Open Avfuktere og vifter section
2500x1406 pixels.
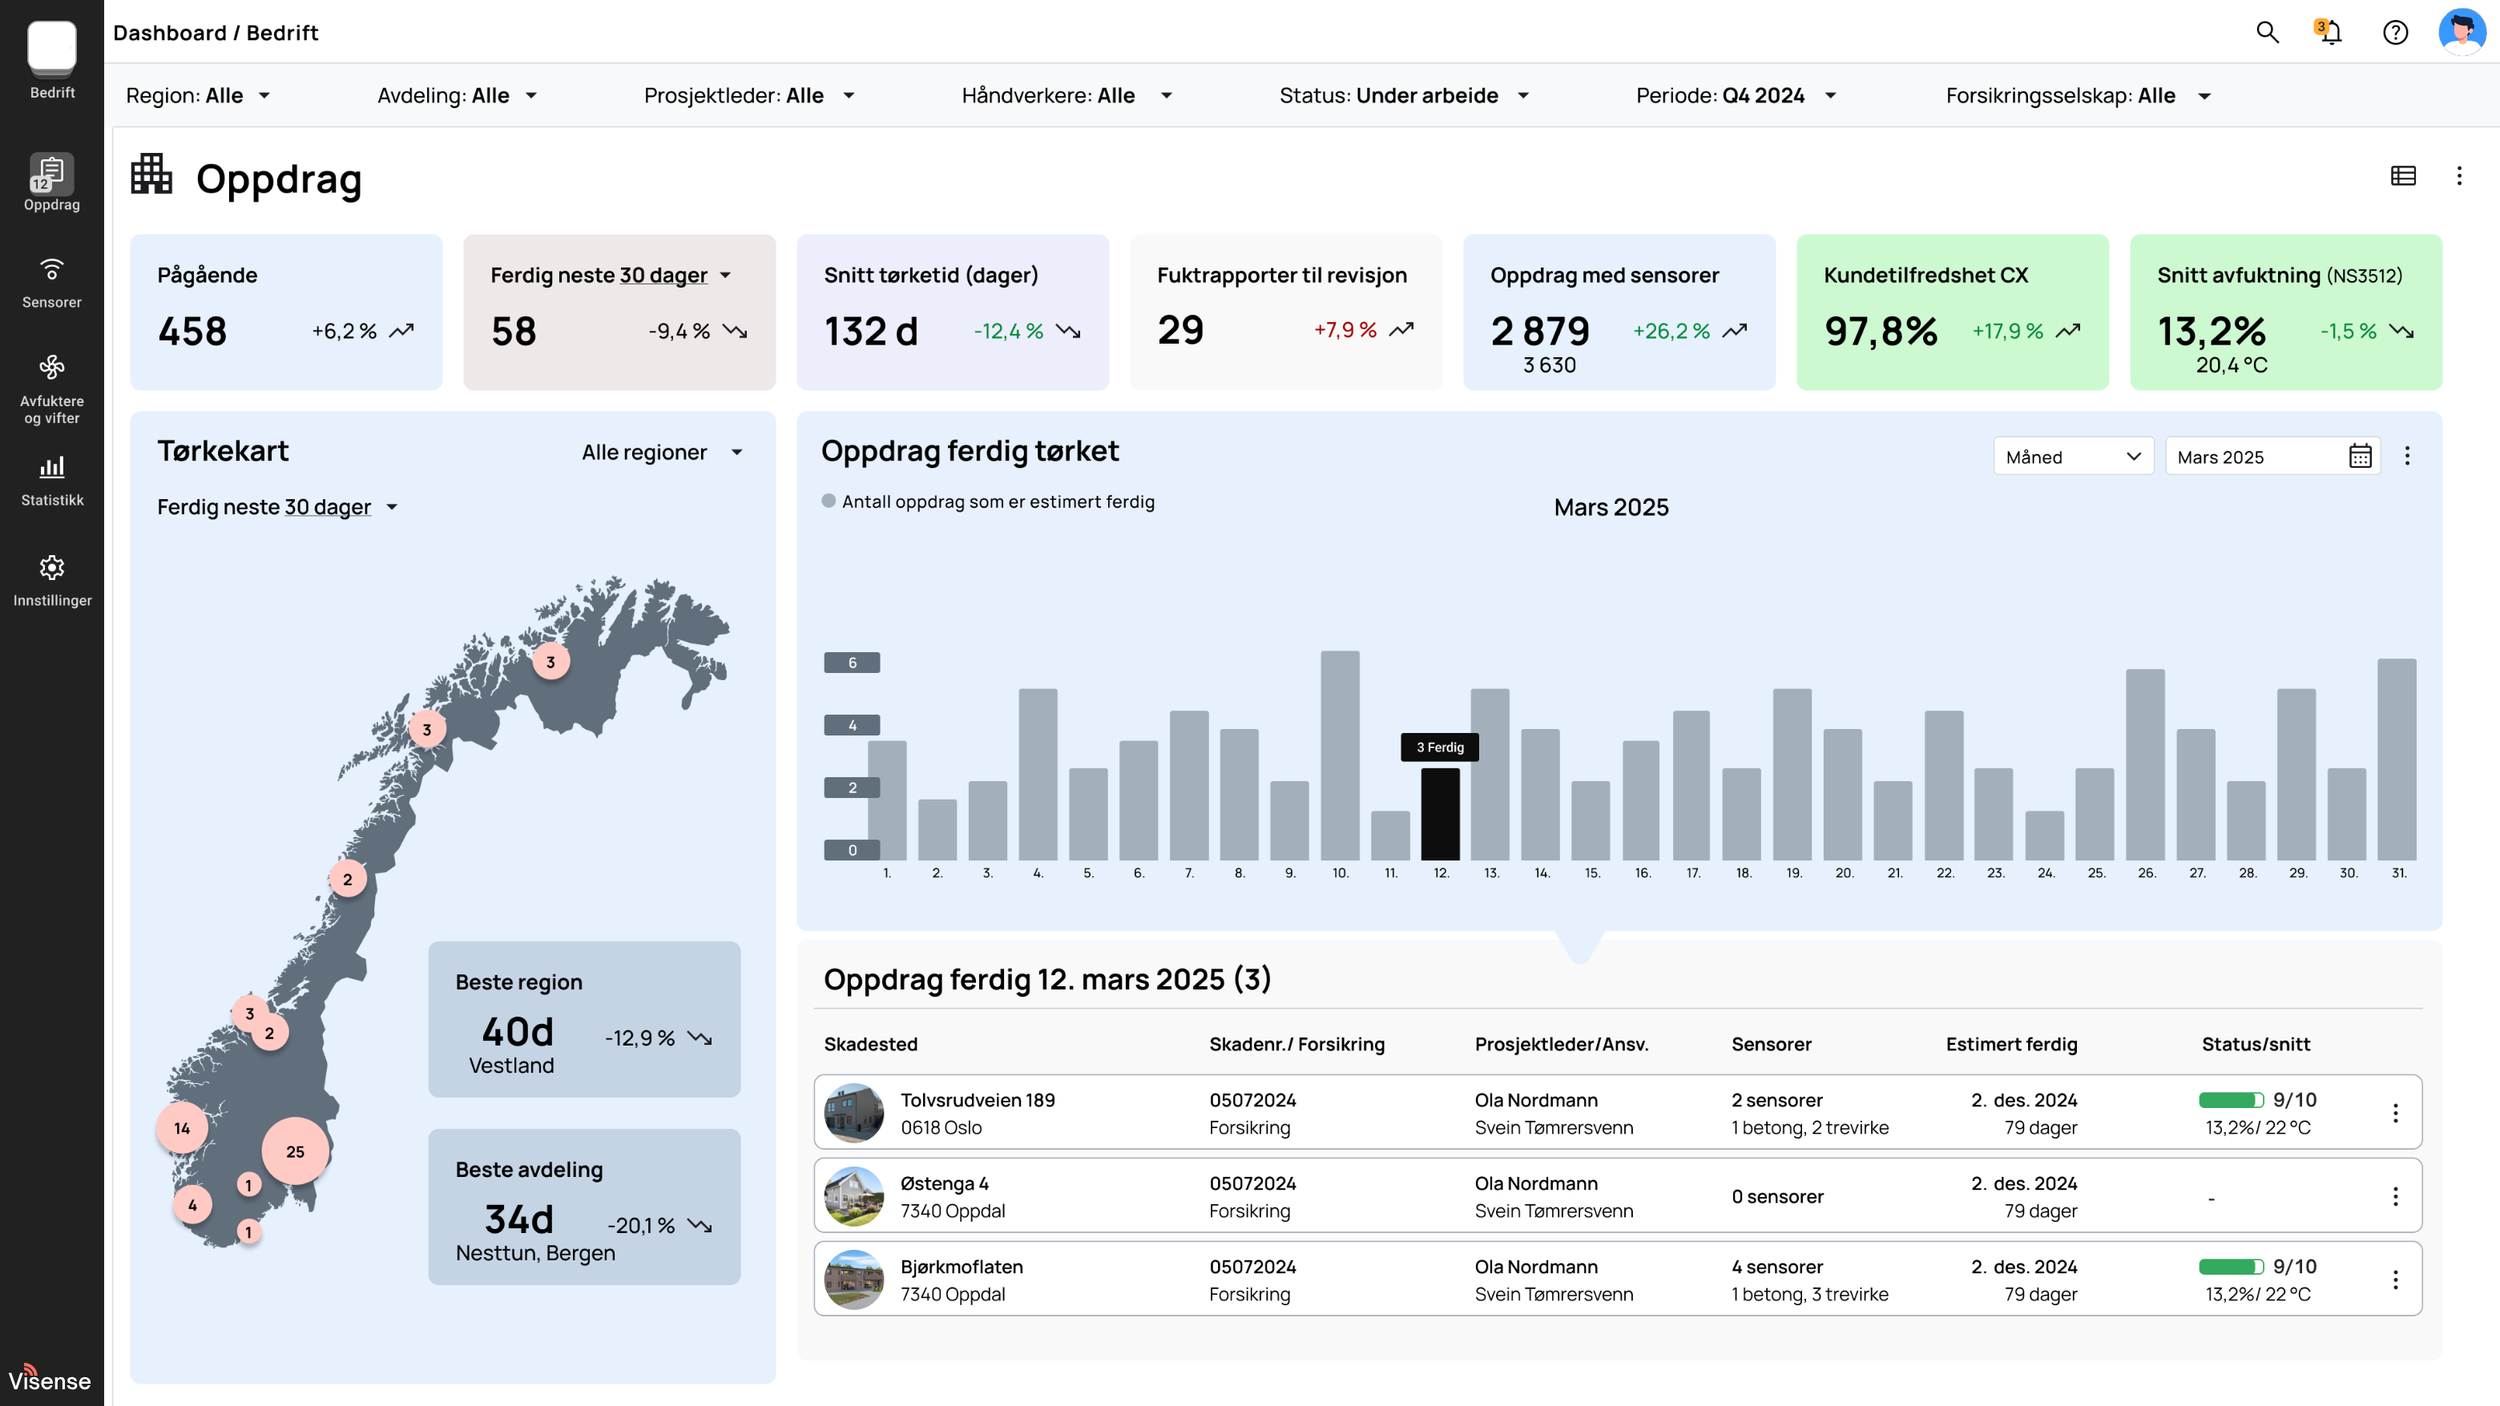[x=52, y=390]
